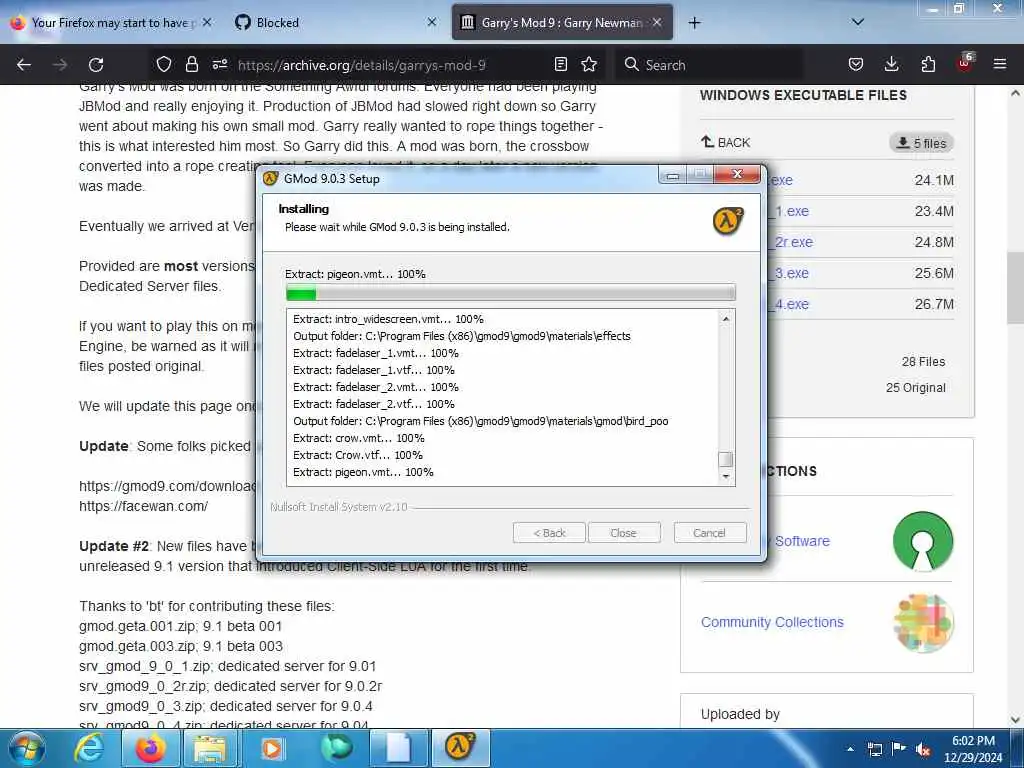Select log line 'Extract: intro_widescreen.vmt... 100%'

click(x=389, y=319)
